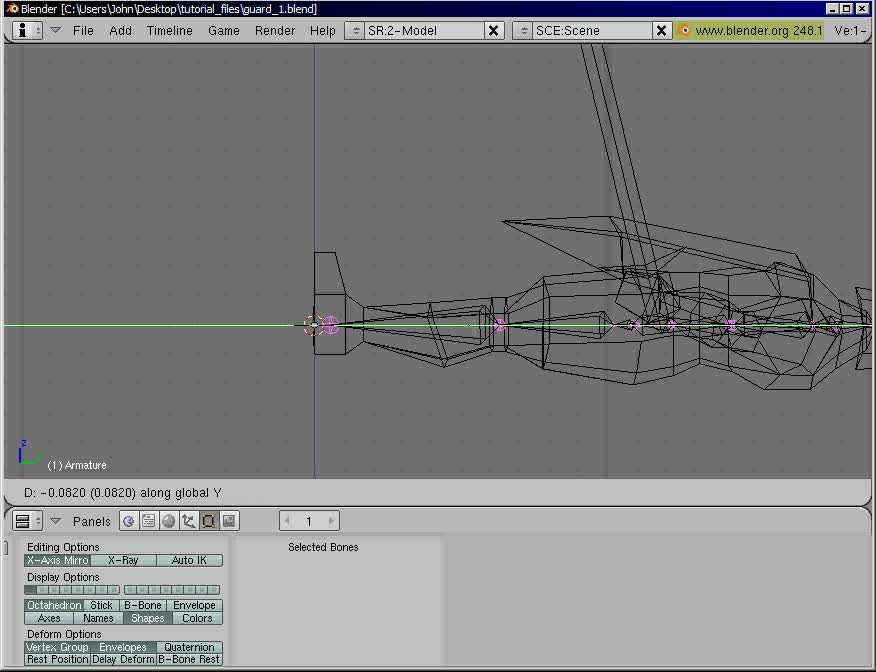Switch bone display to Envelope mode

coord(194,605)
